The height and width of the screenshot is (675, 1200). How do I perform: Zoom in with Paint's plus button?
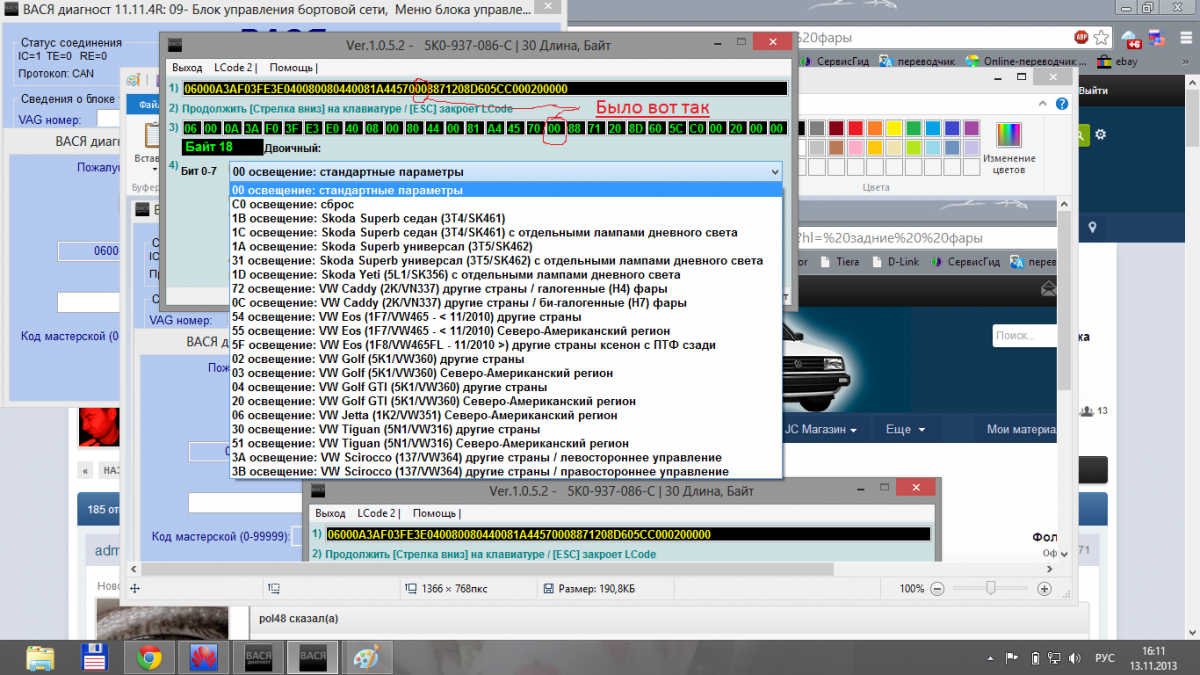[1044, 589]
